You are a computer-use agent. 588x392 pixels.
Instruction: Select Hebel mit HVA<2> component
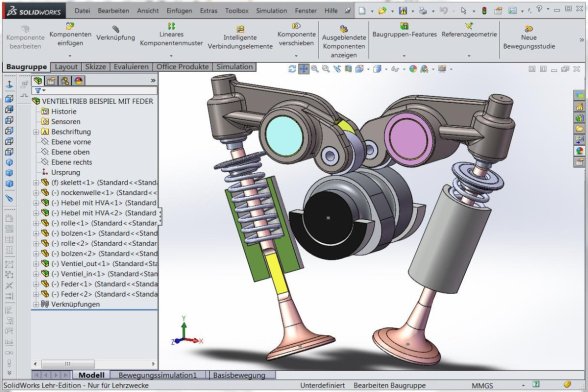pyautogui.click(x=104, y=213)
